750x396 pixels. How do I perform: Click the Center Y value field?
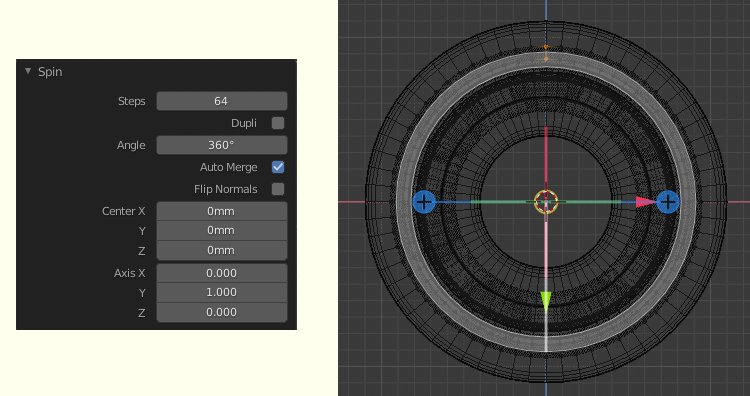click(222, 231)
